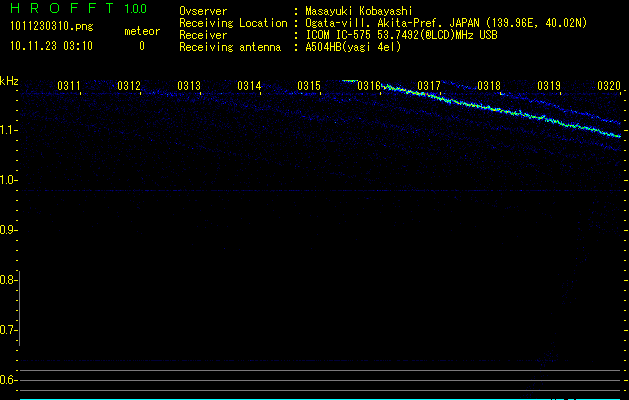Click the meteor count label

click(x=142, y=31)
